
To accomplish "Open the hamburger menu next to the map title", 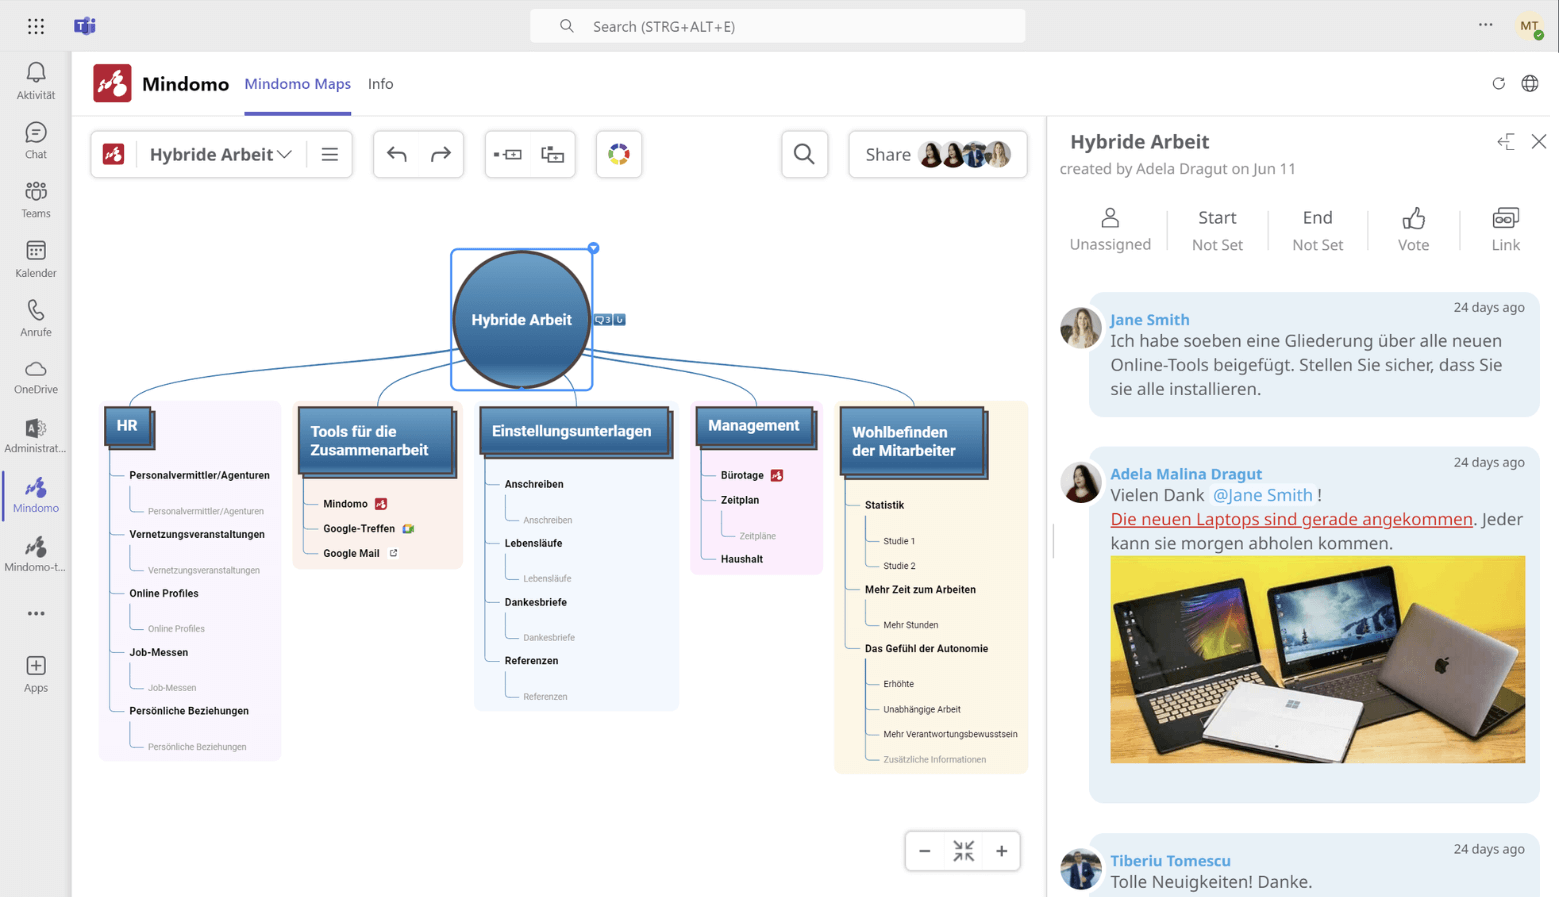I will (330, 154).
